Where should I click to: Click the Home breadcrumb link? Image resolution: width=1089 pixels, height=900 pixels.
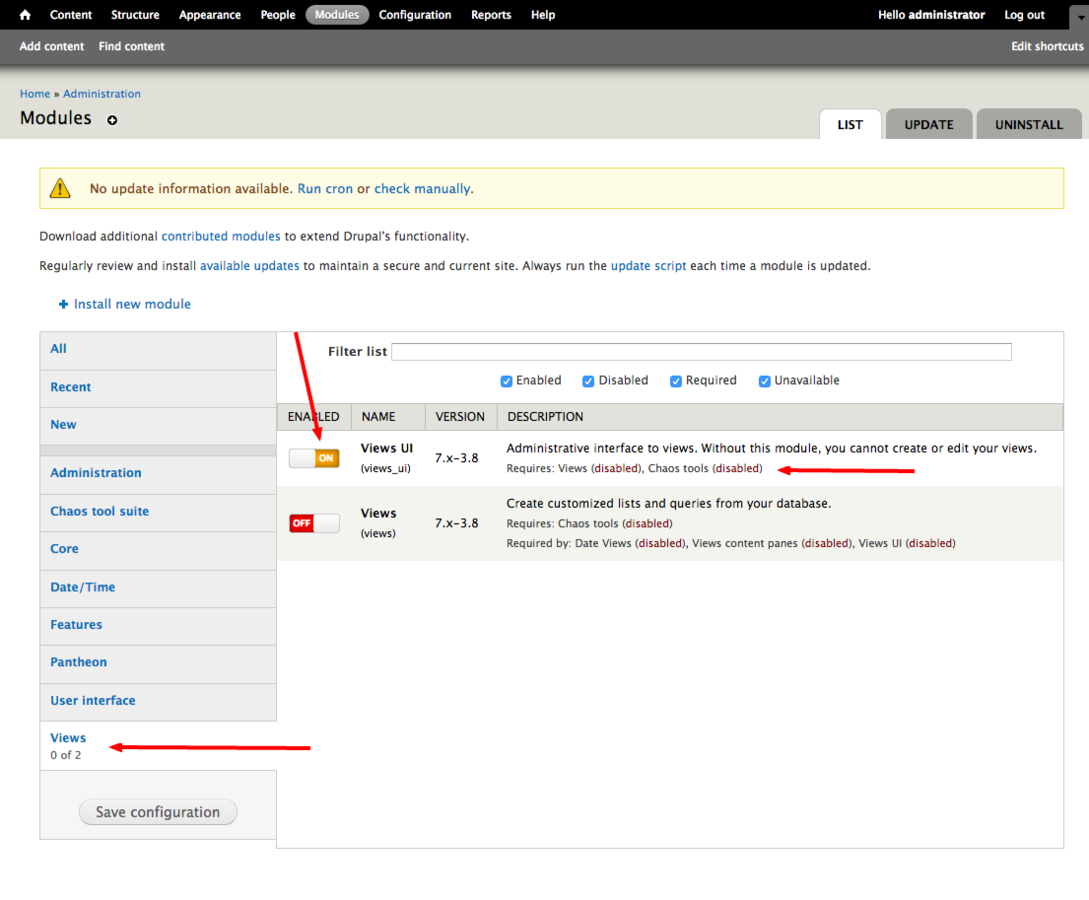pos(35,94)
